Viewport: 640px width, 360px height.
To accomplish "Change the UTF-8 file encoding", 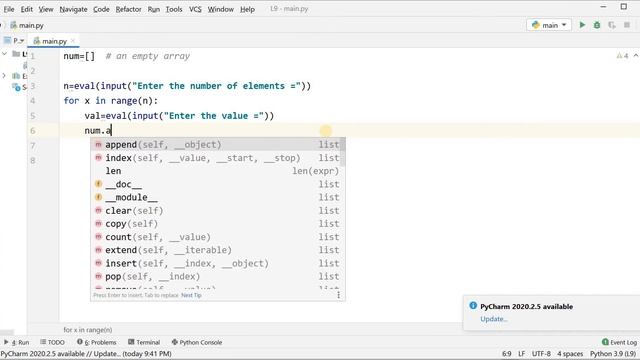I will (541, 353).
